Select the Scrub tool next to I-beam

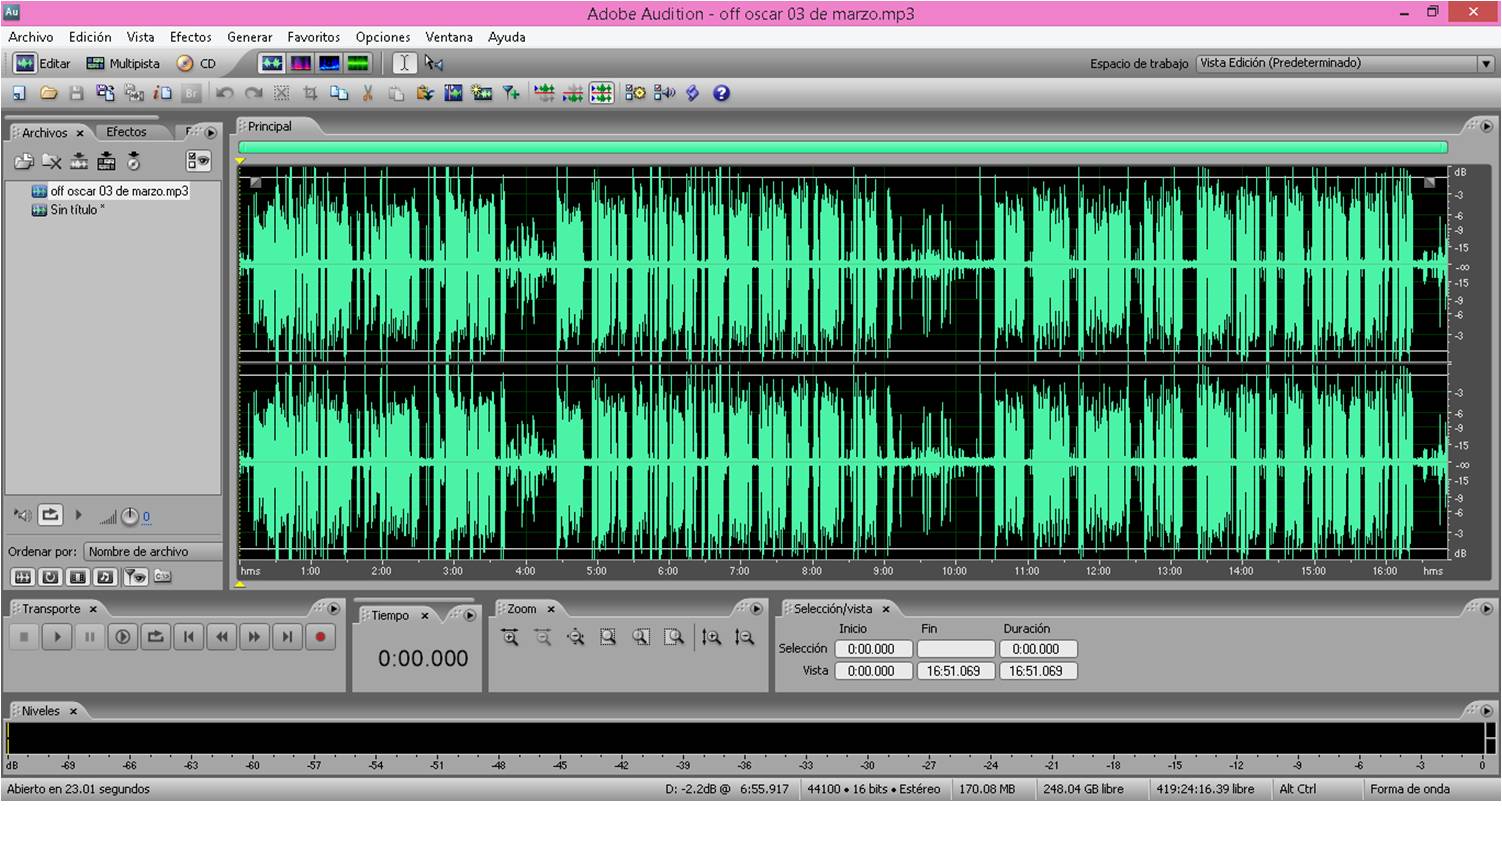click(433, 63)
